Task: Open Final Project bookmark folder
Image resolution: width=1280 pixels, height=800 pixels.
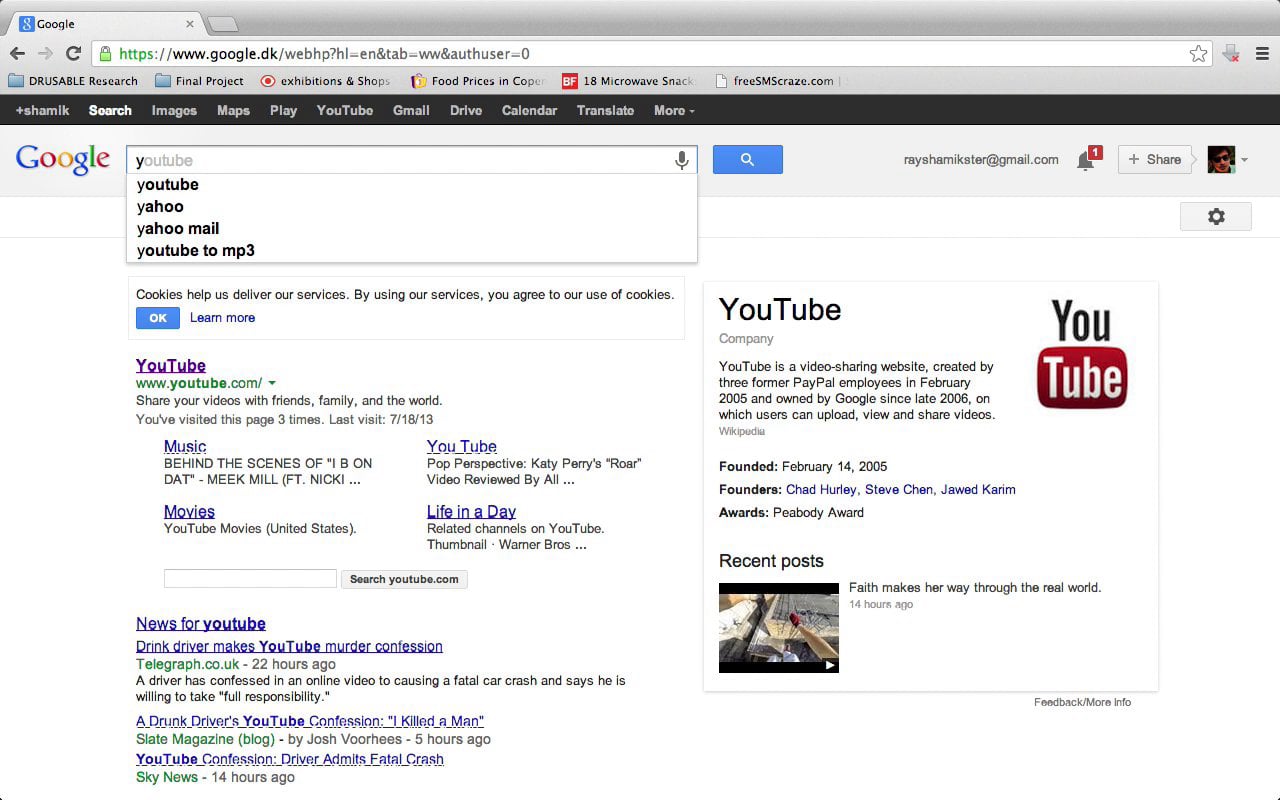Action: pos(200,81)
